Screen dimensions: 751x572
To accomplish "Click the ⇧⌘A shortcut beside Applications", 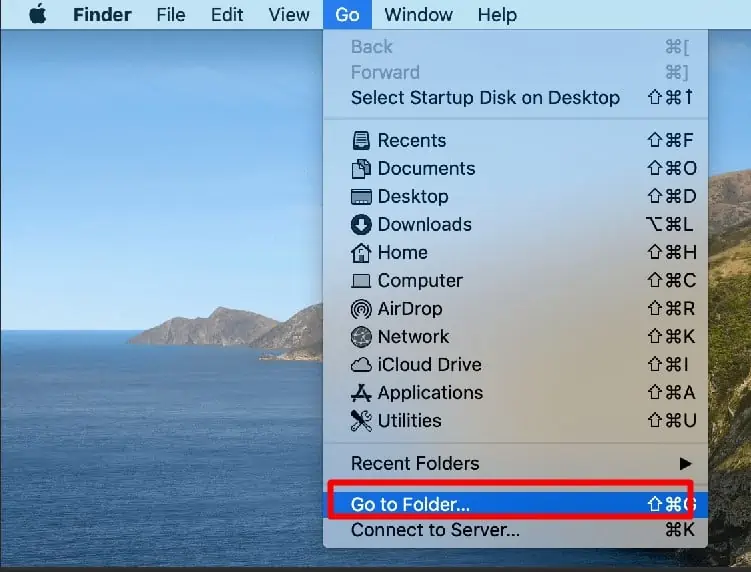I will click(x=671, y=393).
